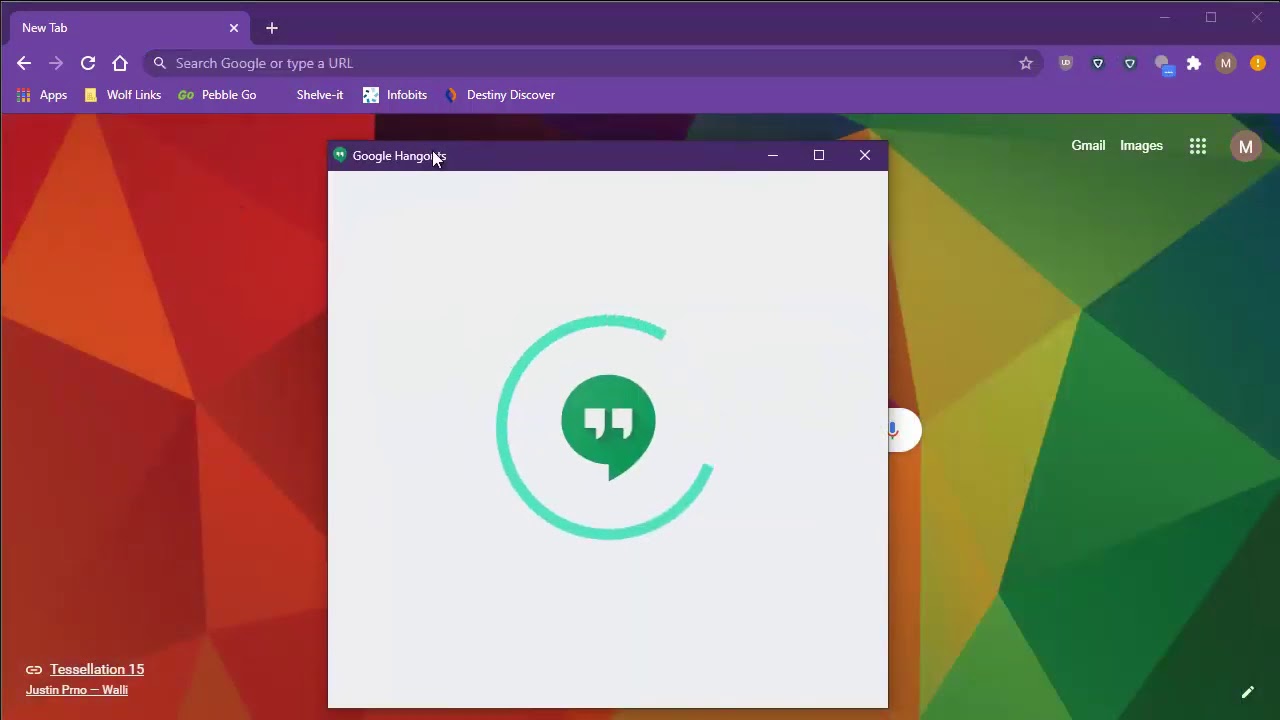Screen dimensions: 1280x720
Task: Close the Google Hangouts window
Action: point(865,155)
